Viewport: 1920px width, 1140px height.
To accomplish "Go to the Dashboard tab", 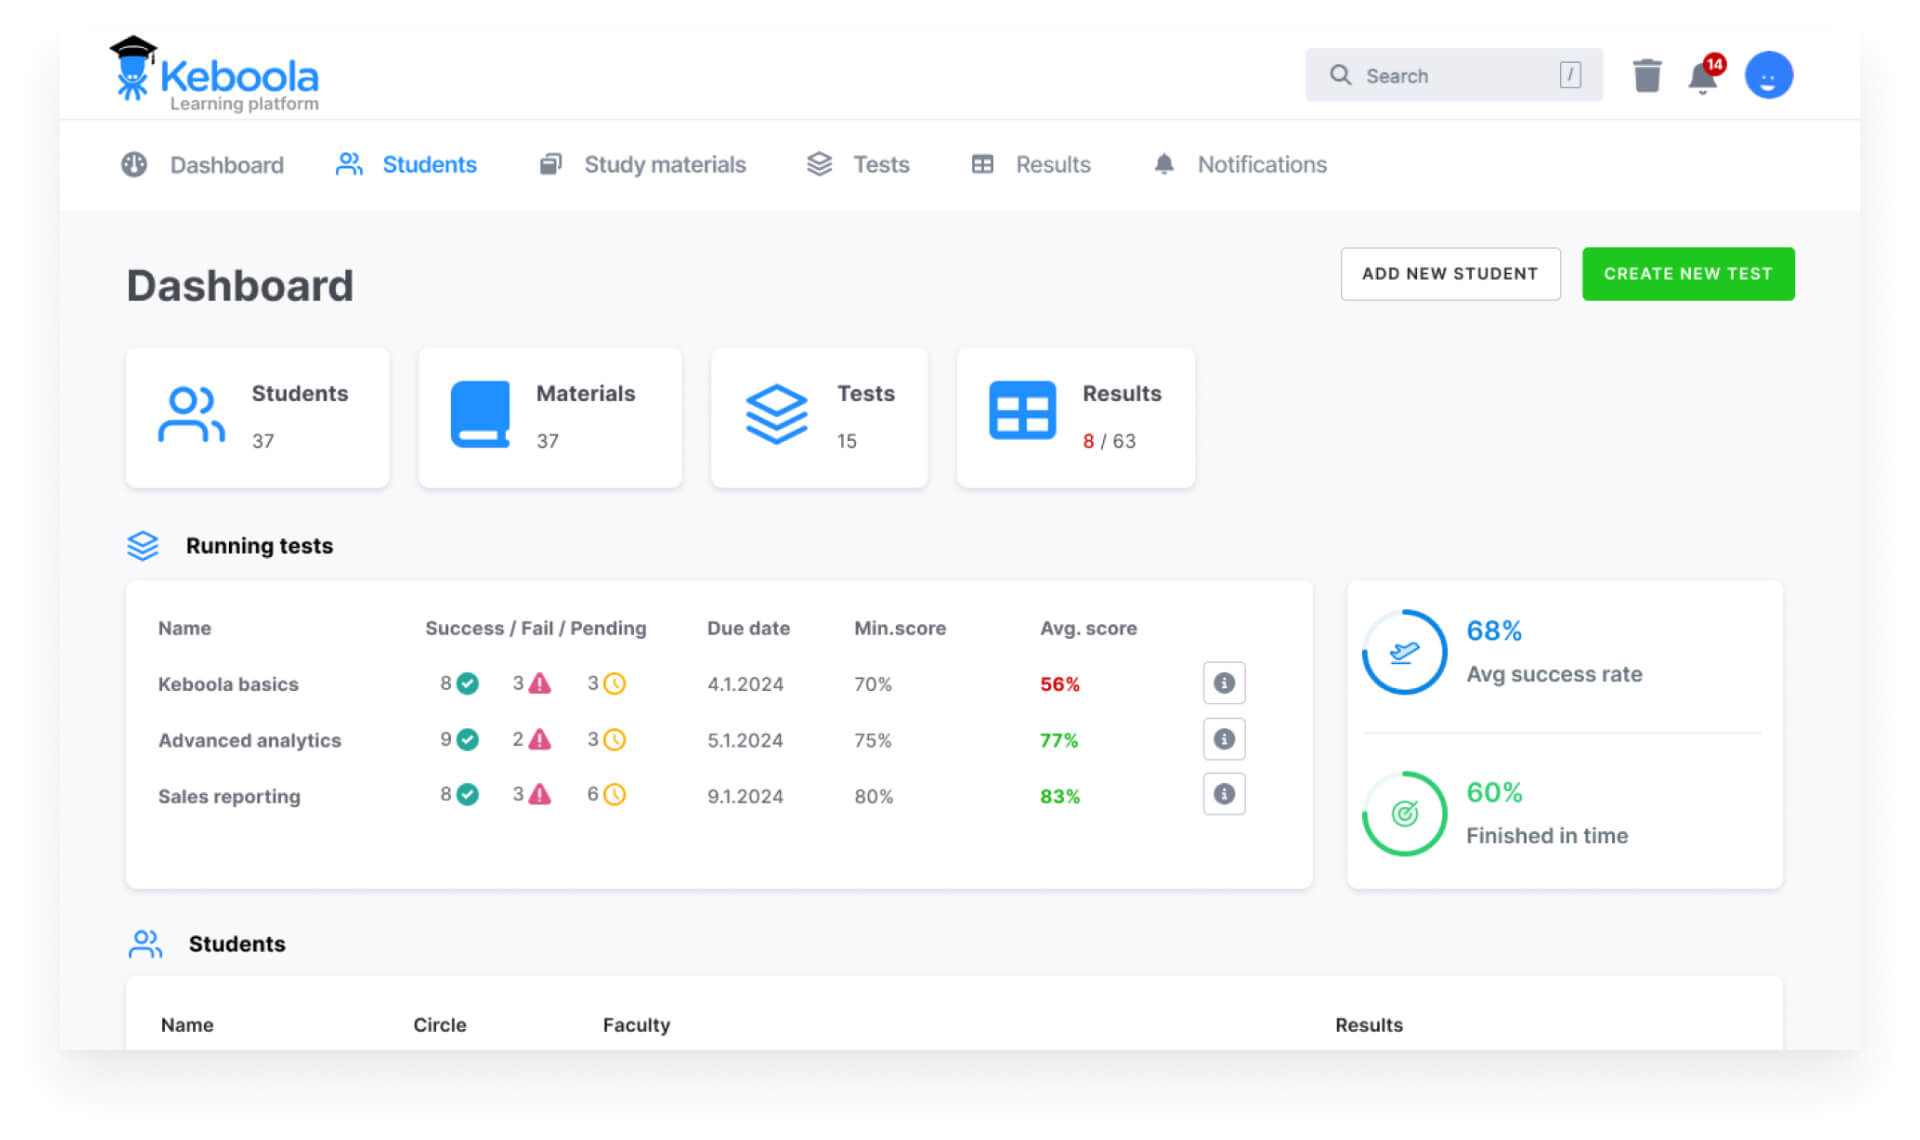I will tap(202, 164).
